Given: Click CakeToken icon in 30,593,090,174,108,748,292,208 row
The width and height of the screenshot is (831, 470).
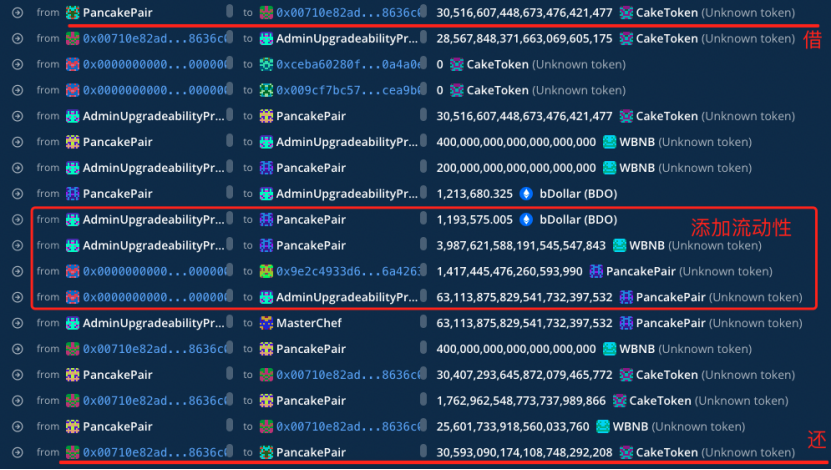Looking at the screenshot, I should coord(626,453).
